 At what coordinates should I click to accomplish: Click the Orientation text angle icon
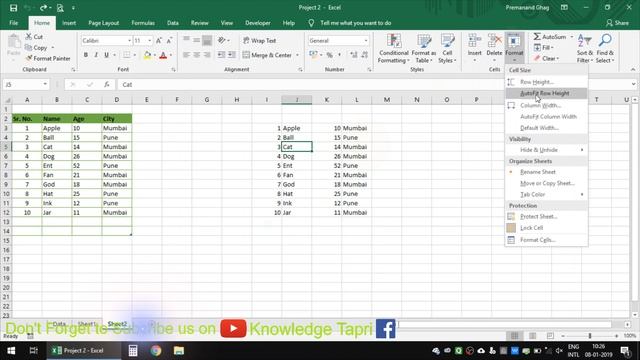click(x=222, y=40)
